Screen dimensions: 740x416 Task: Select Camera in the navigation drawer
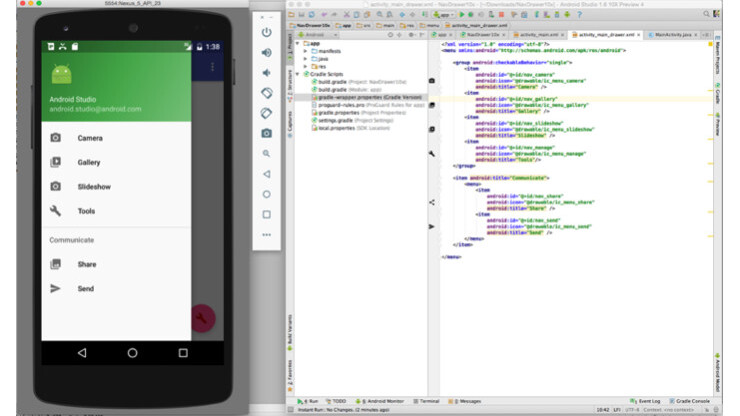(90, 137)
